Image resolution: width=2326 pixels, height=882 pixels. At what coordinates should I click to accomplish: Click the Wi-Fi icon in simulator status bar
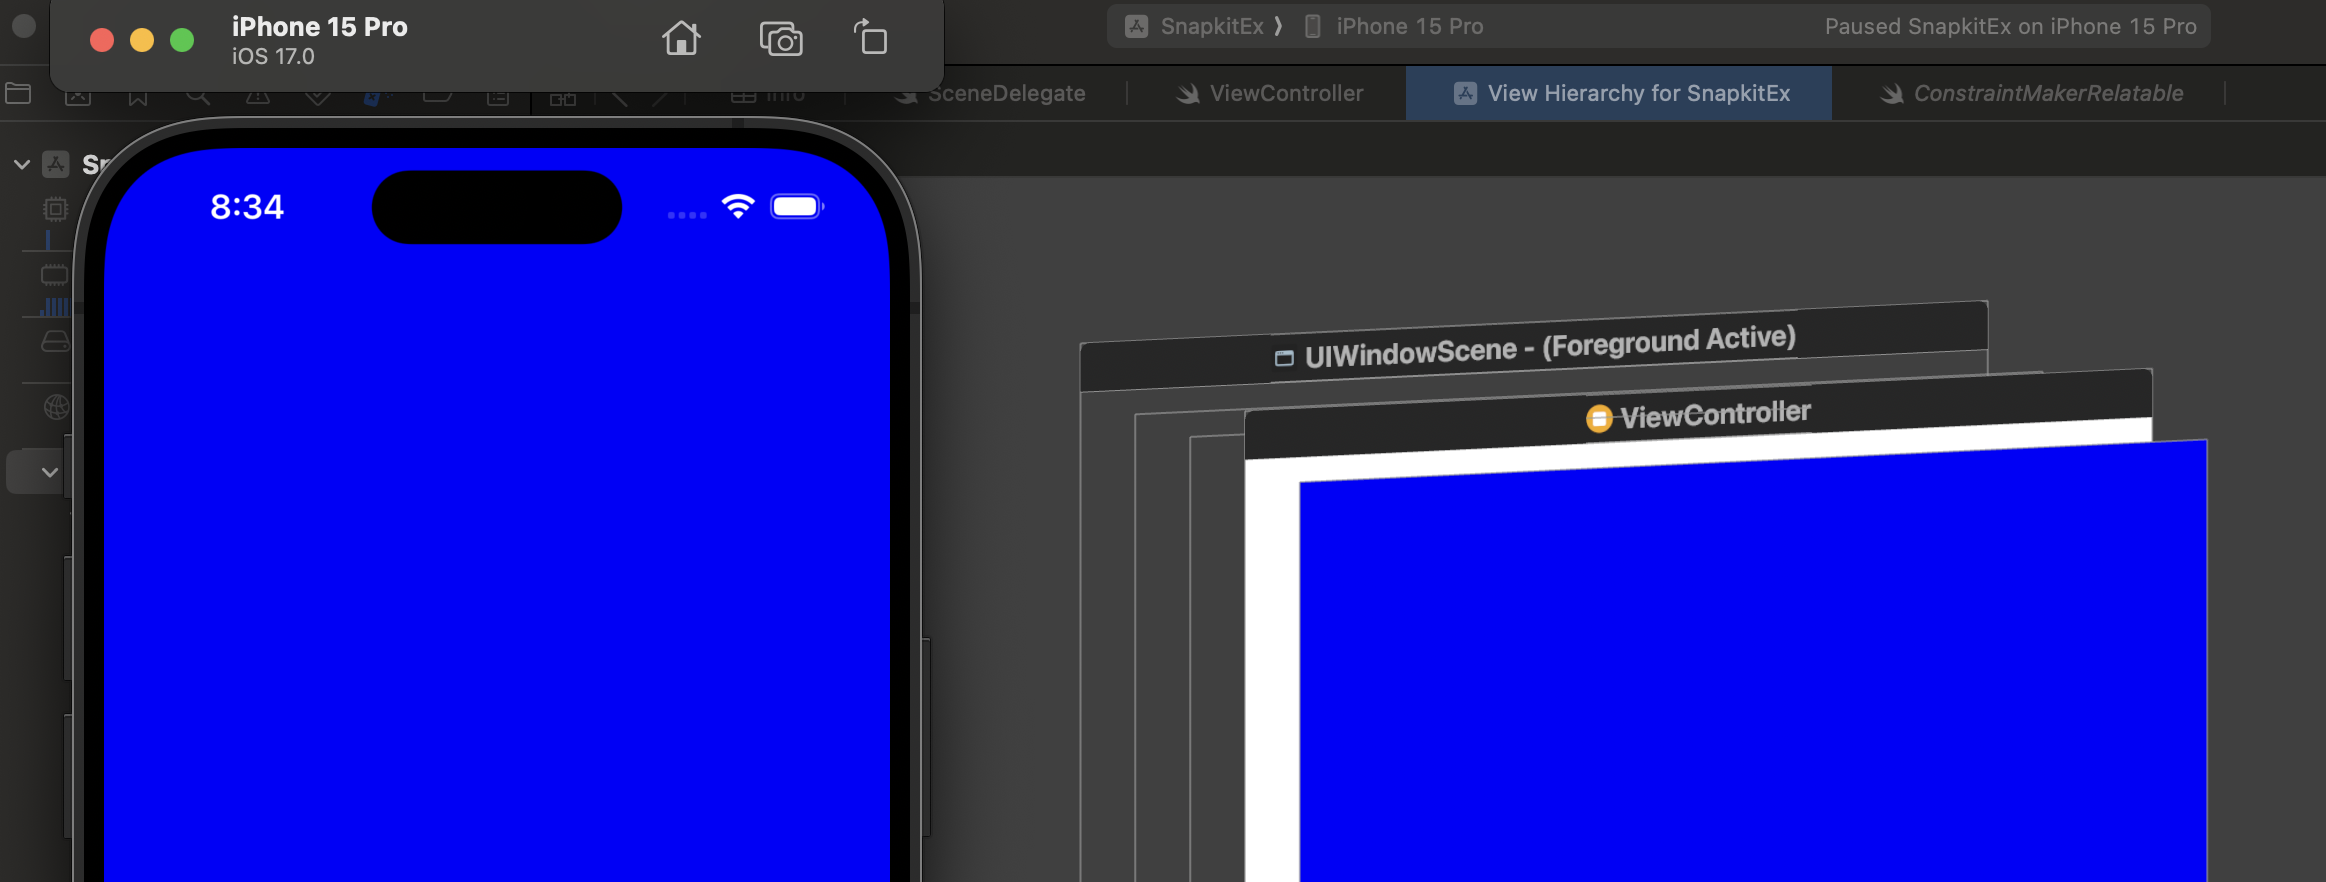coord(738,206)
